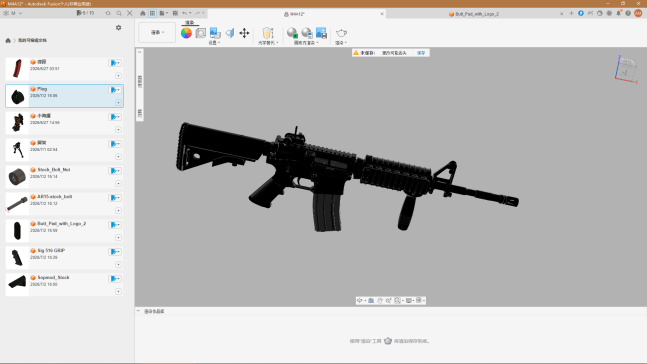Select the AR15-stock_bolt file name
This screenshot has width=647, height=364.
(x=54, y=197)
